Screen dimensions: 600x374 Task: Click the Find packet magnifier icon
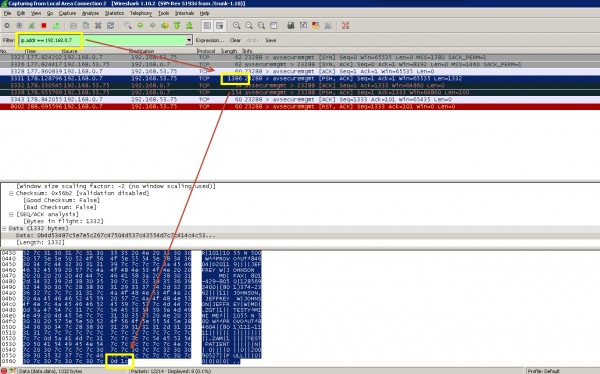(128, 26)
